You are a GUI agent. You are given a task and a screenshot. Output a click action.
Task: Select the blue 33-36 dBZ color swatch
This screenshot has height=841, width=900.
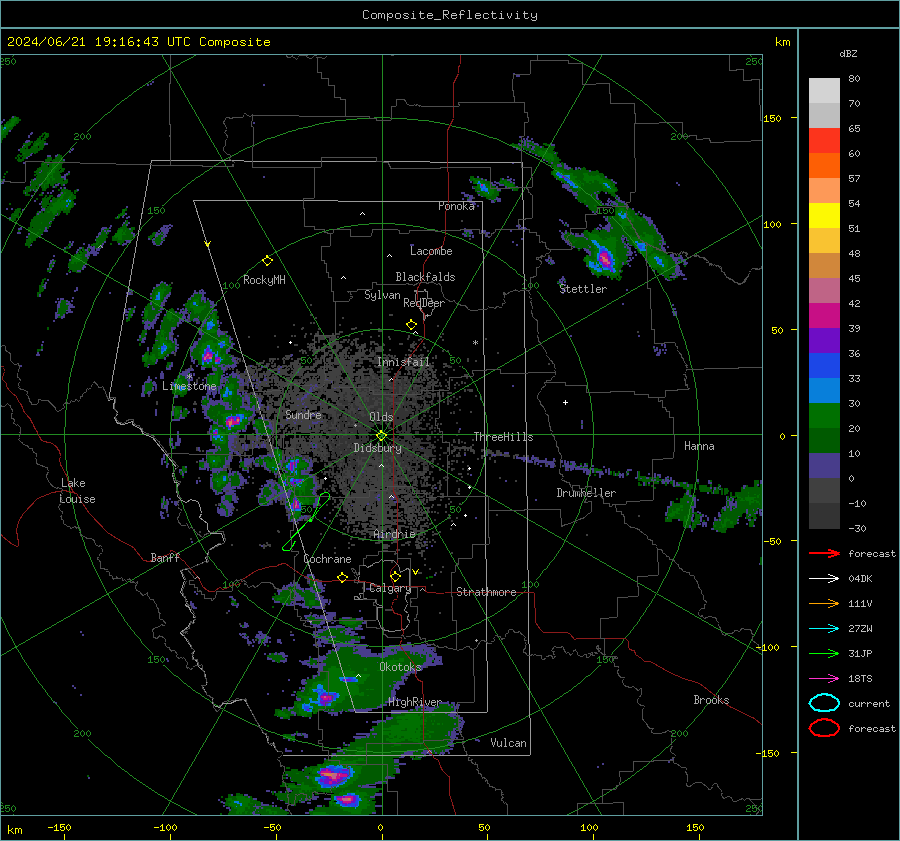pos(824,366)
